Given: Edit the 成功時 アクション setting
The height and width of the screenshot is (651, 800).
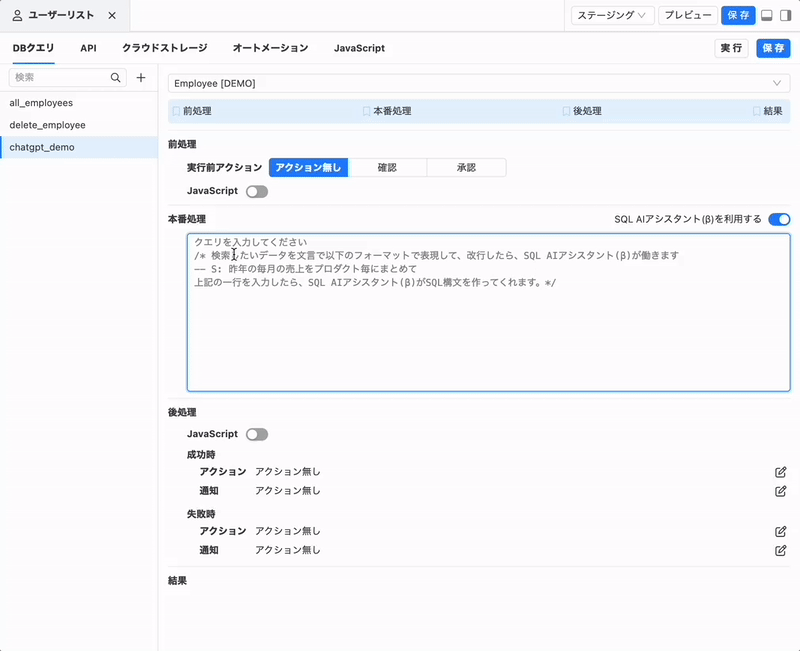Looking at the screenshot, I should pyautogui.click(x=781, y=472).
